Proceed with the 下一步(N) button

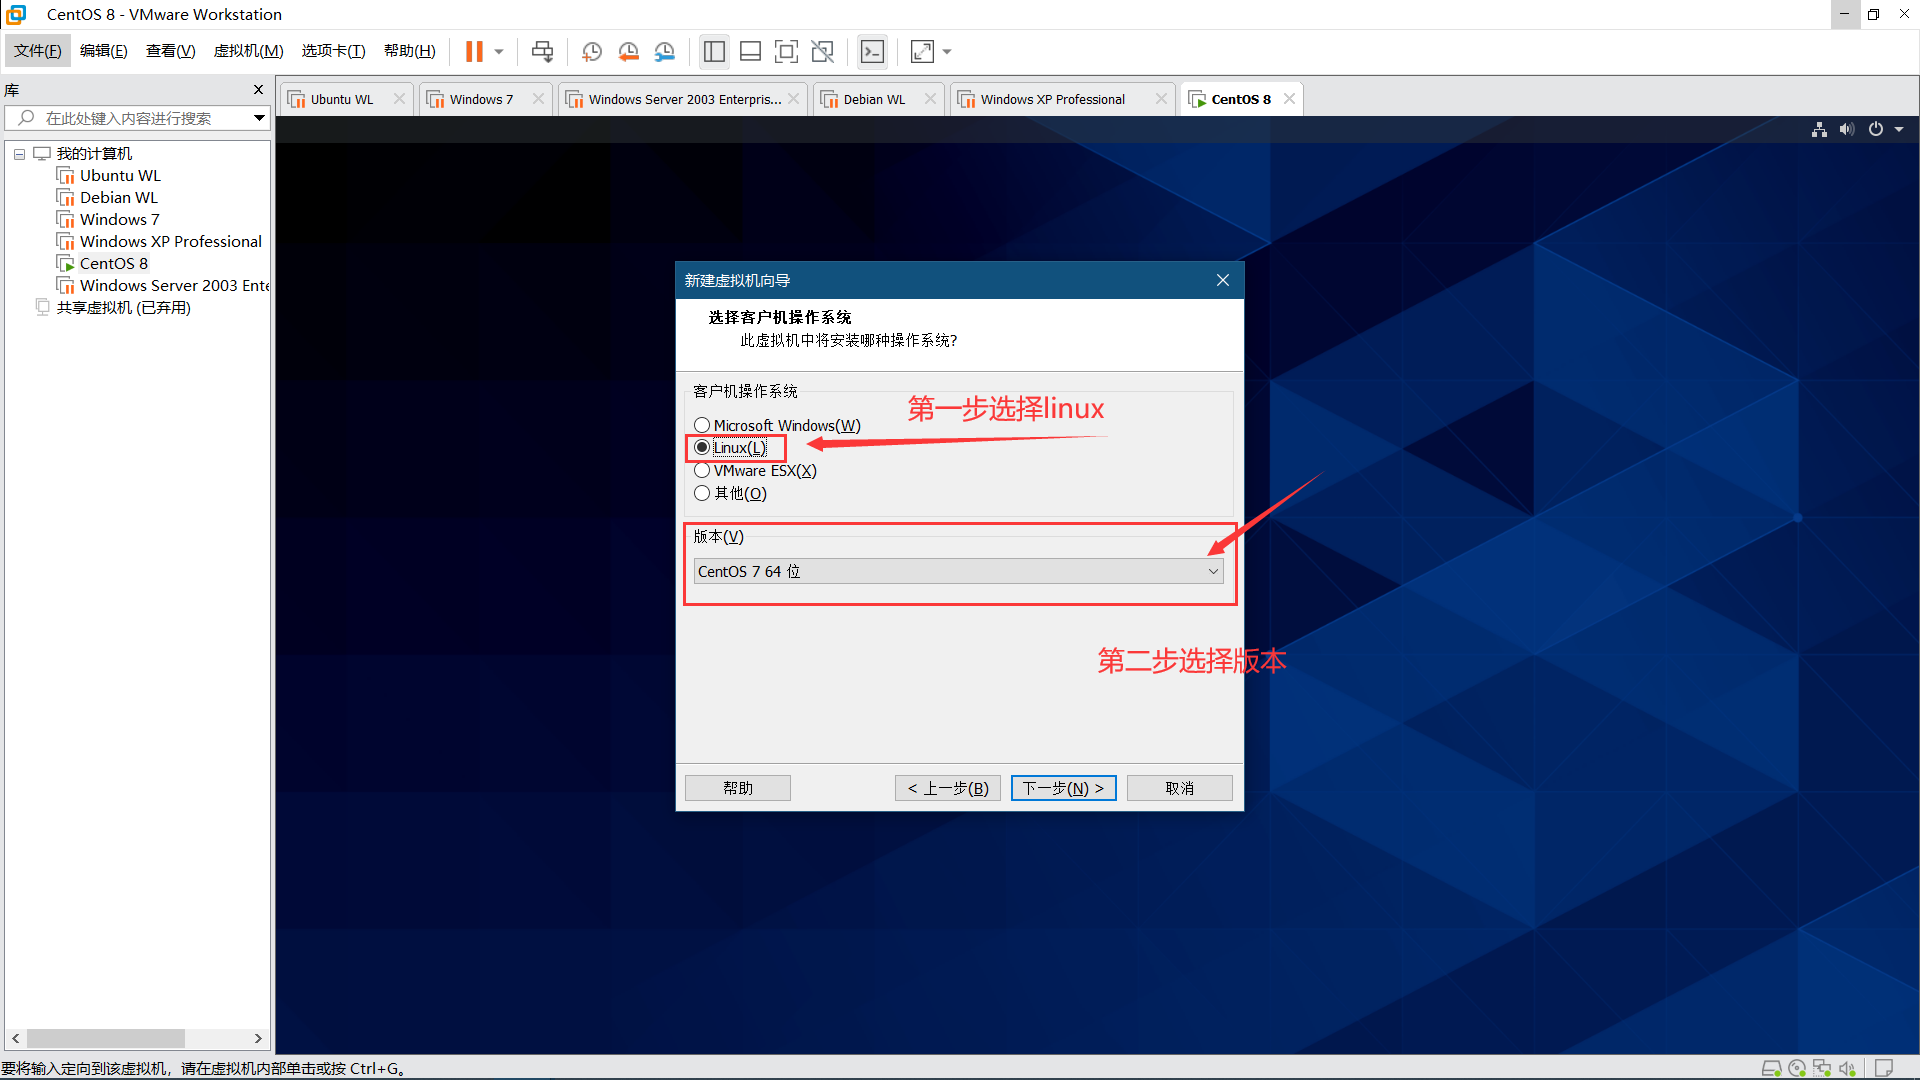[x=1063, y=788]
